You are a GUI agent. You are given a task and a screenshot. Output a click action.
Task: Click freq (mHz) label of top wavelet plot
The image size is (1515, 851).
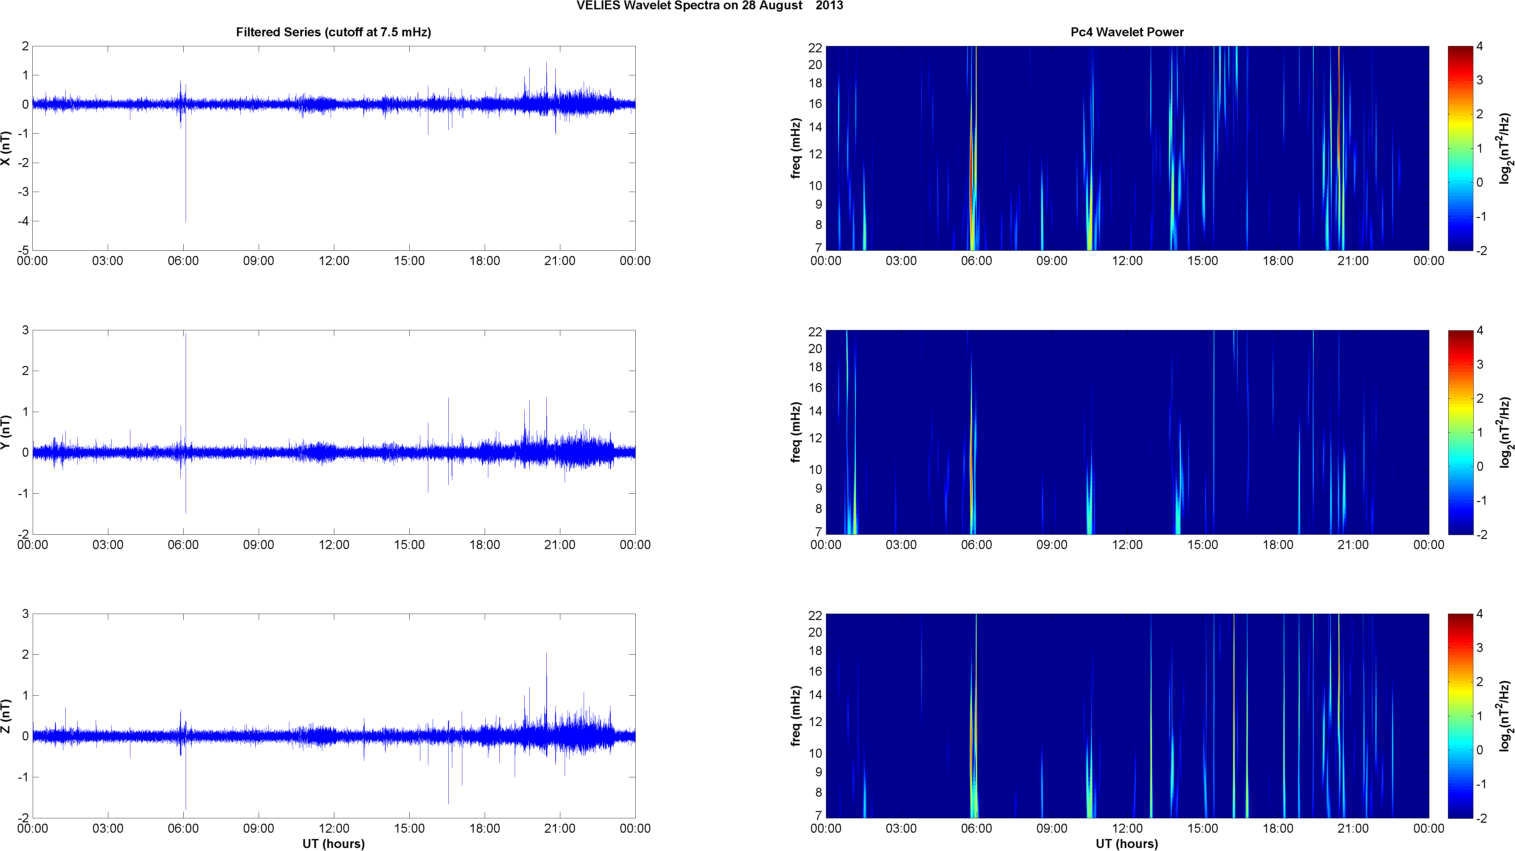pyautogui.click(x=795, y=148)
